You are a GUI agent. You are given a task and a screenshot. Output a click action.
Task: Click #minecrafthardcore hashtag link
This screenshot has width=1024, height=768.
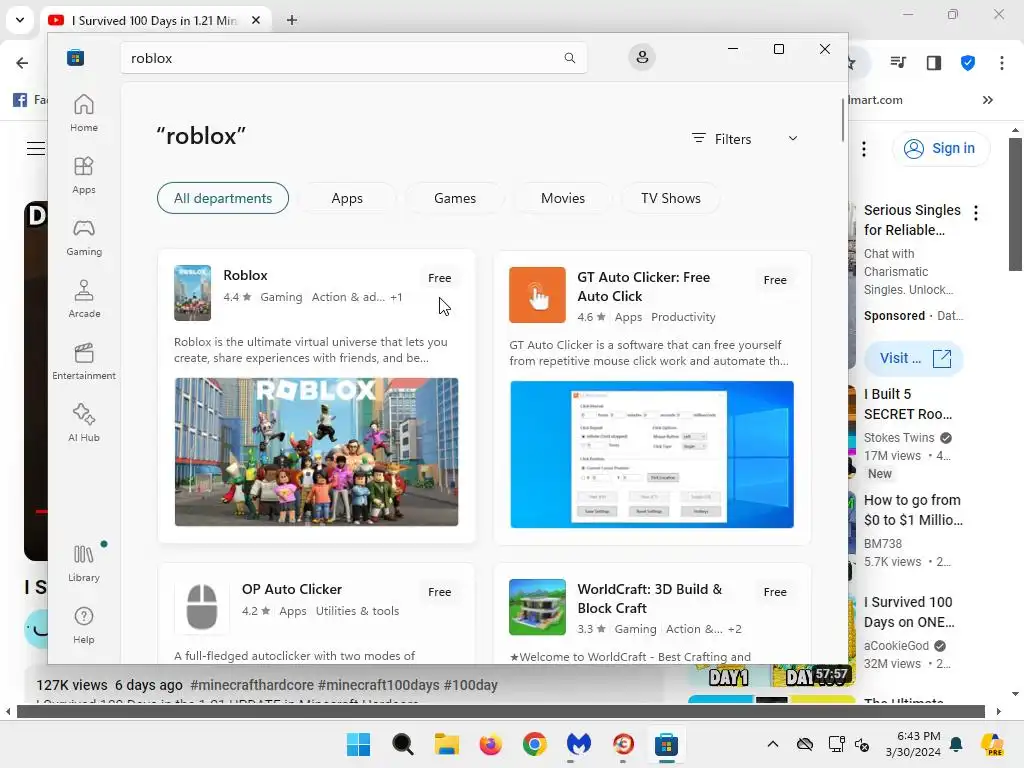[251, 685]
